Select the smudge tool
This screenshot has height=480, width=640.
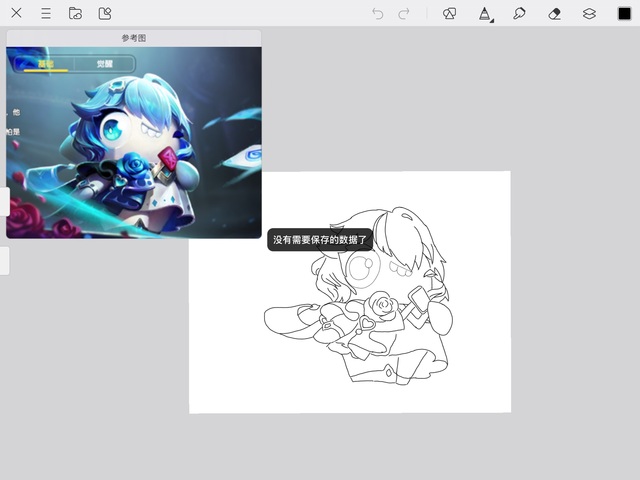click(x=519, y=13)
